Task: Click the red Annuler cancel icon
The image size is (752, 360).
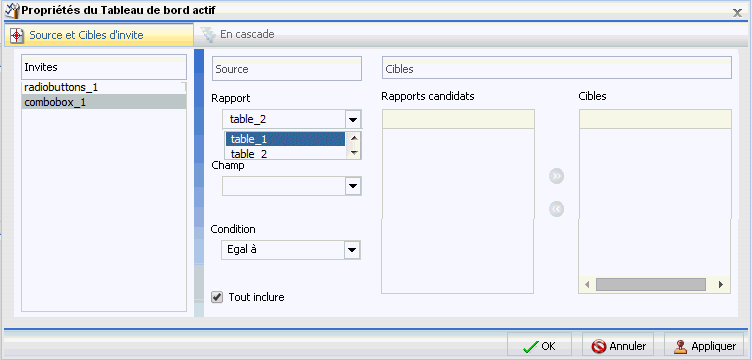Action: tap(599, 346)
